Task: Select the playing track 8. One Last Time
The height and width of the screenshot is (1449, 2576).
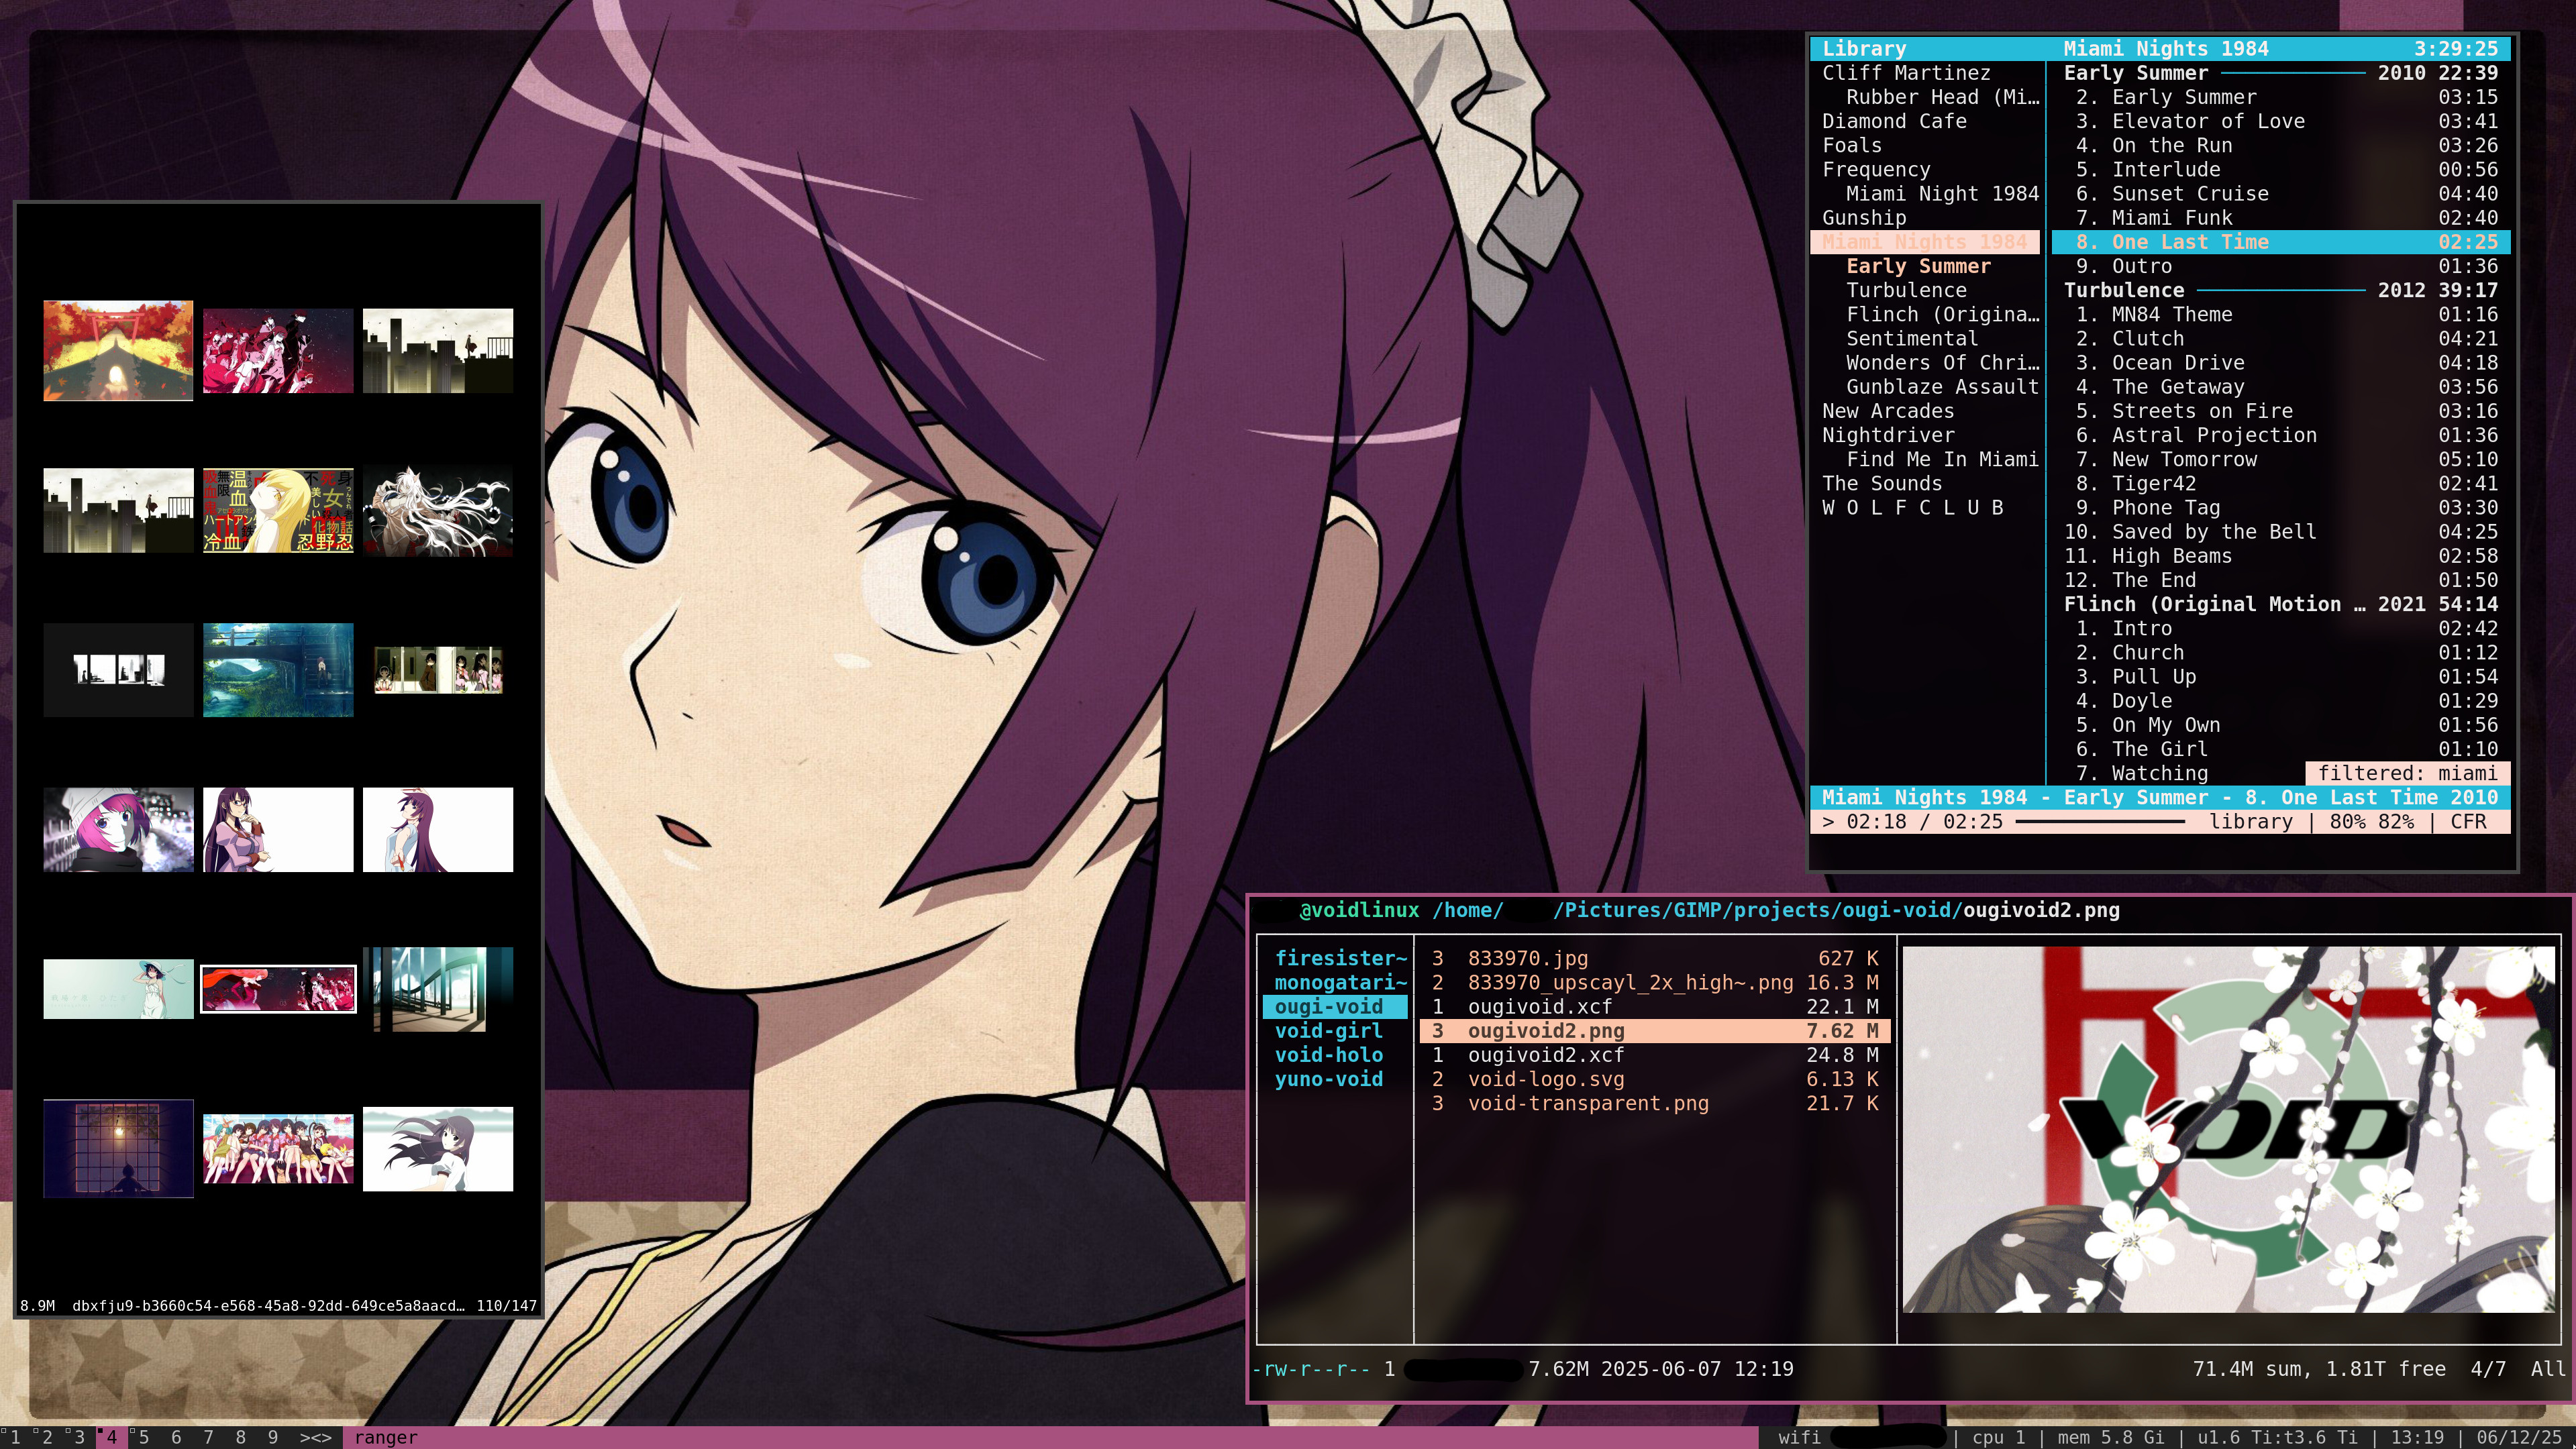Action: pyautogui.click(x=2281, y=242)
